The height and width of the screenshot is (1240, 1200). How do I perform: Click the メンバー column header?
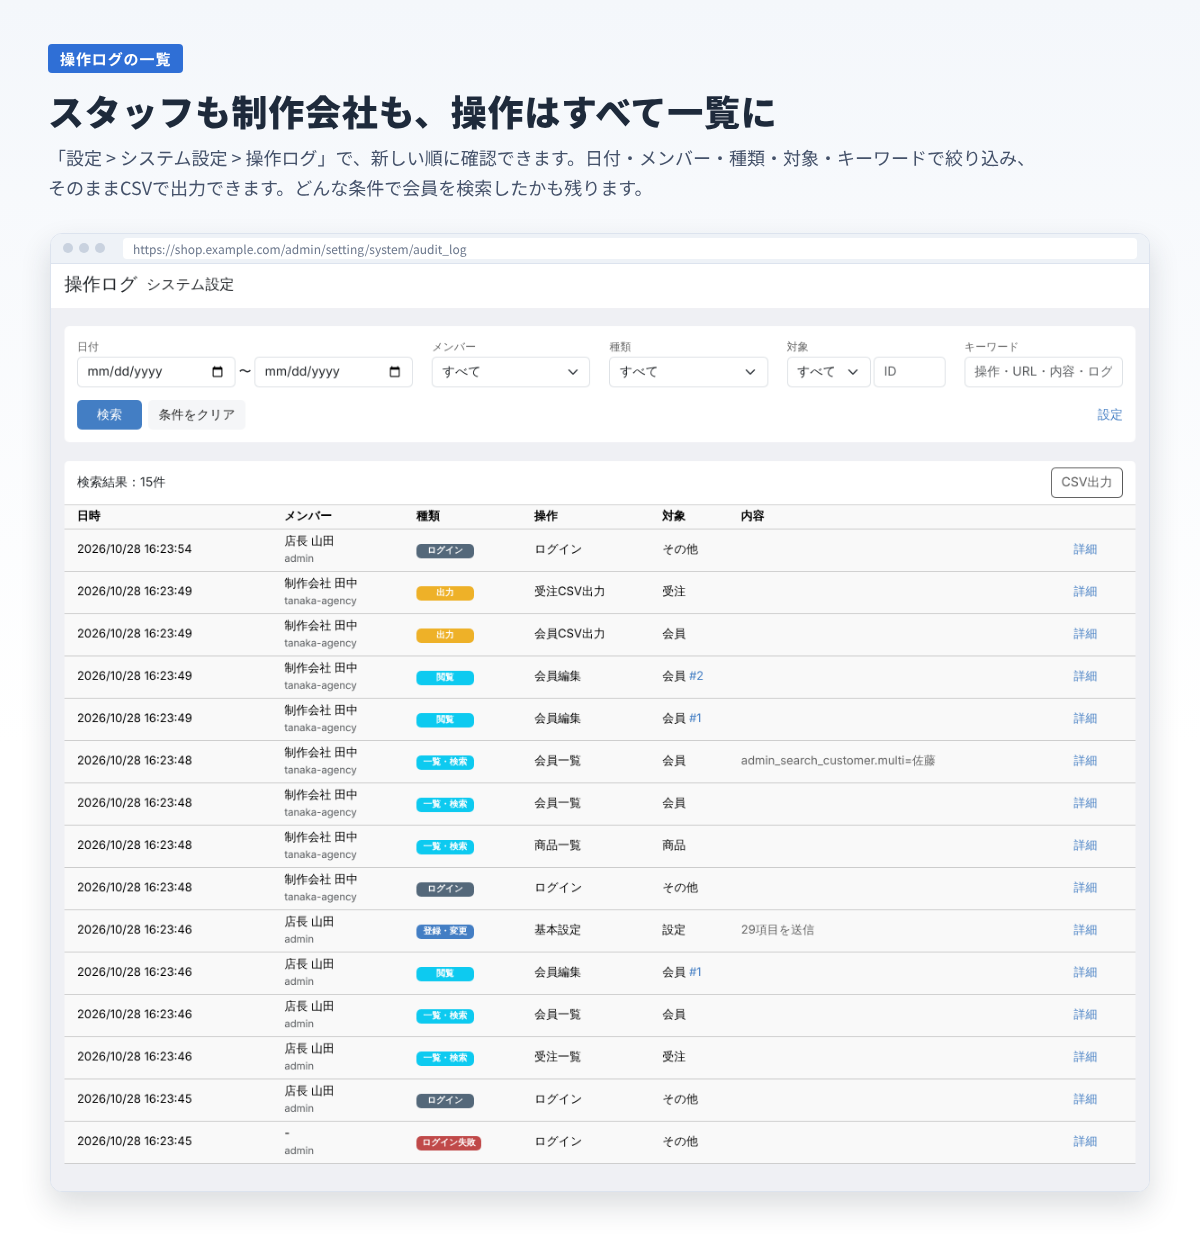point(308,516)
